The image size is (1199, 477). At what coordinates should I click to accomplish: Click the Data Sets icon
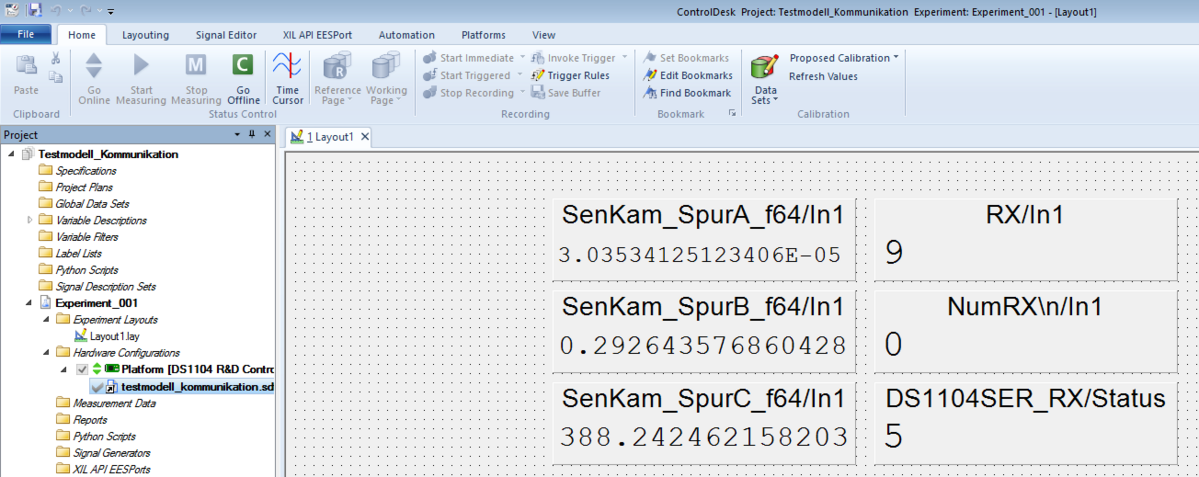(x=765, y=68)
